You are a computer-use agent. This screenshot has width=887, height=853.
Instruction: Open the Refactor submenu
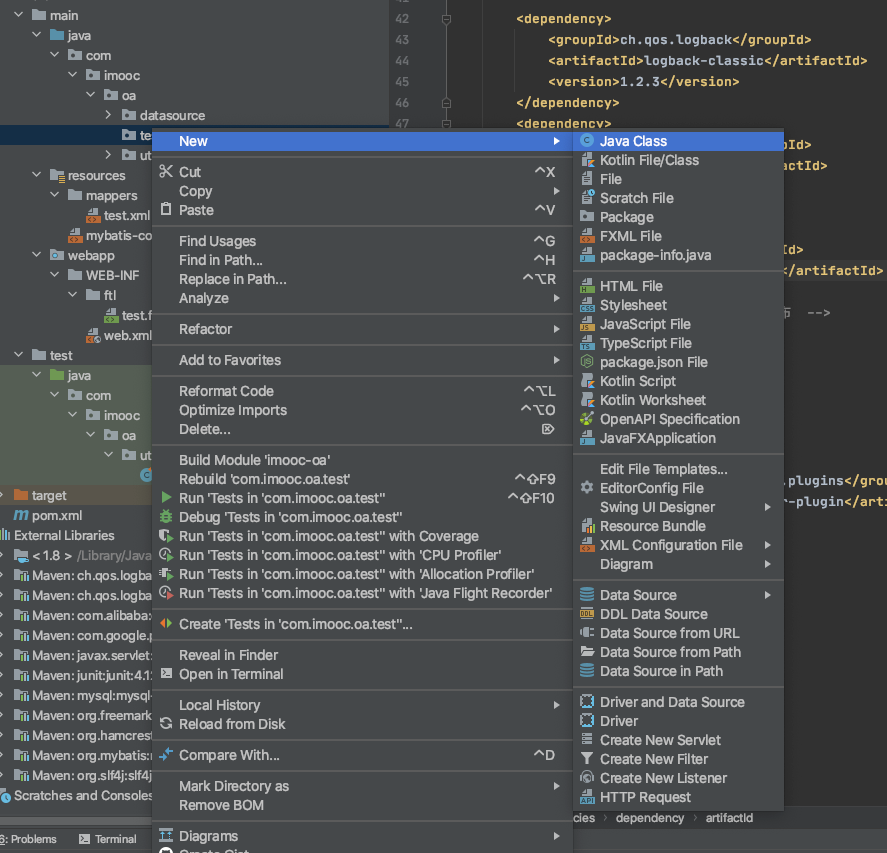click(362, 329)
